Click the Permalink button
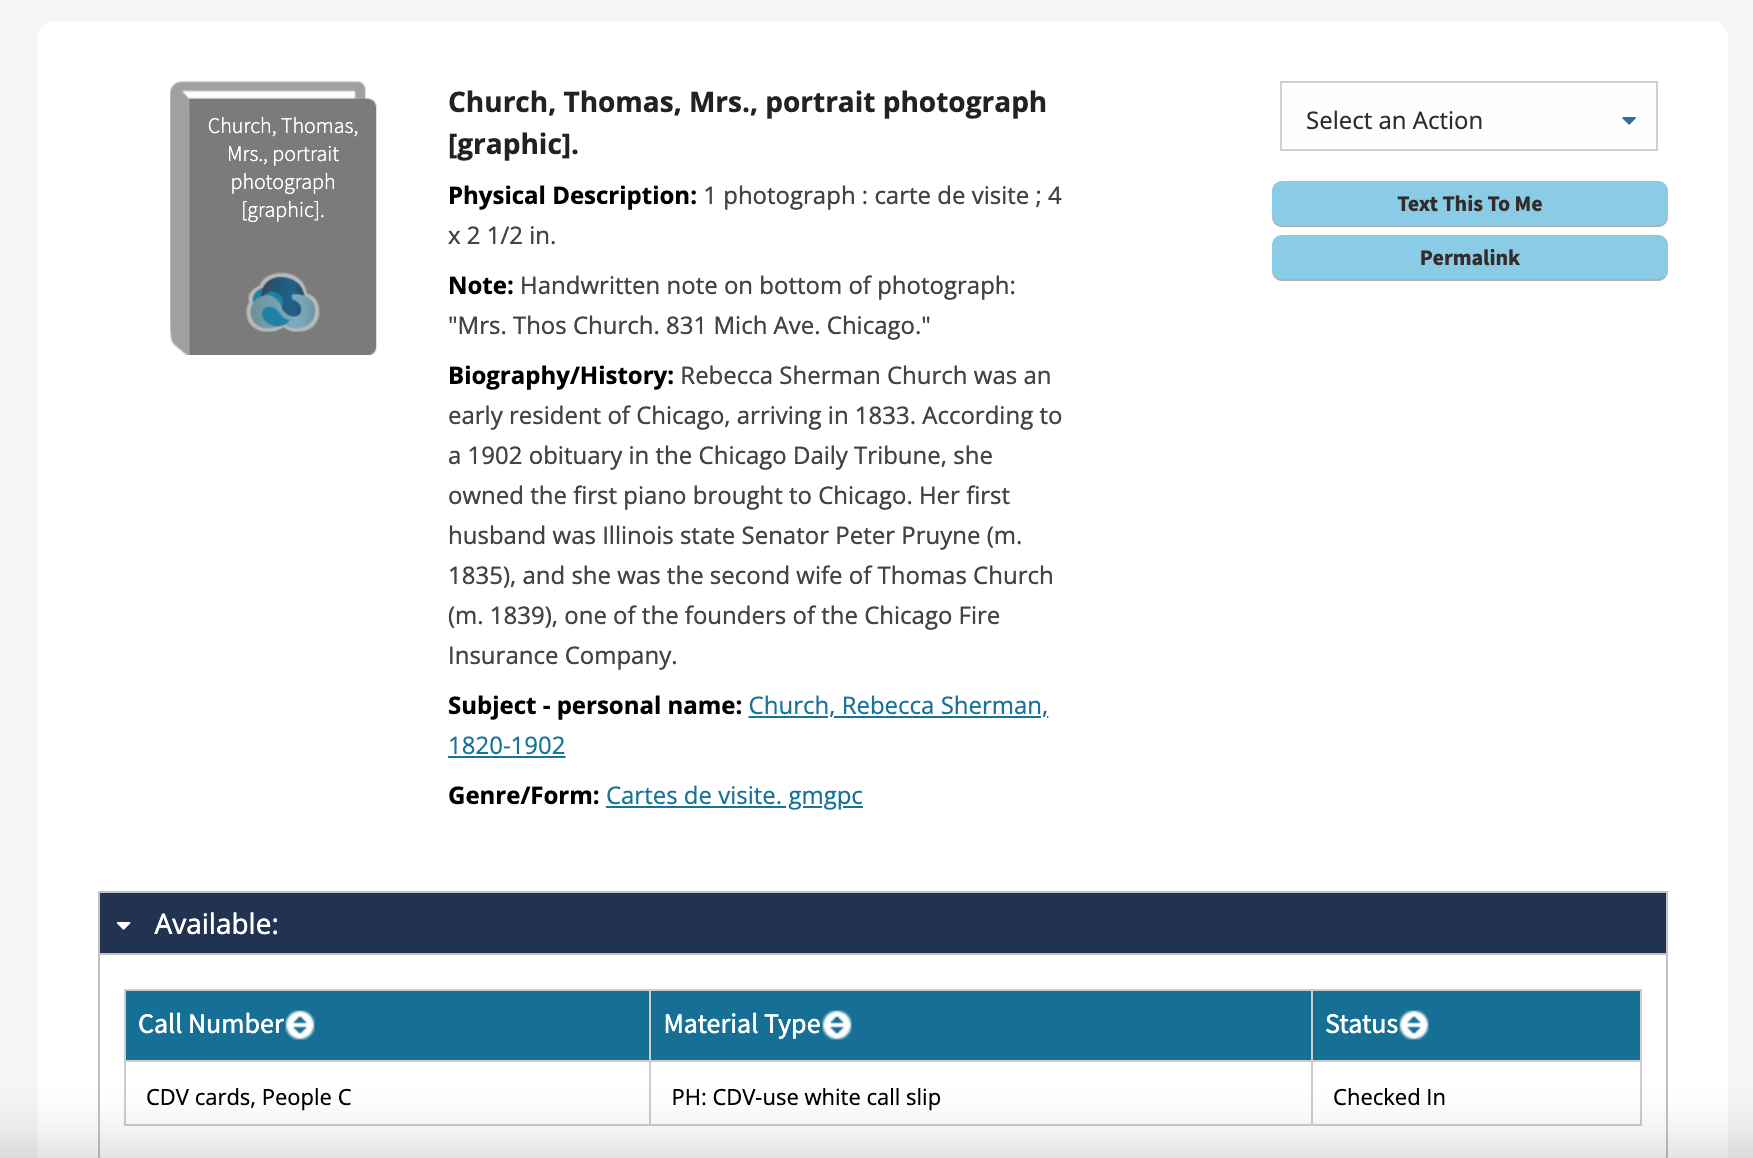1753x1158 pixels. point(1468,258)
